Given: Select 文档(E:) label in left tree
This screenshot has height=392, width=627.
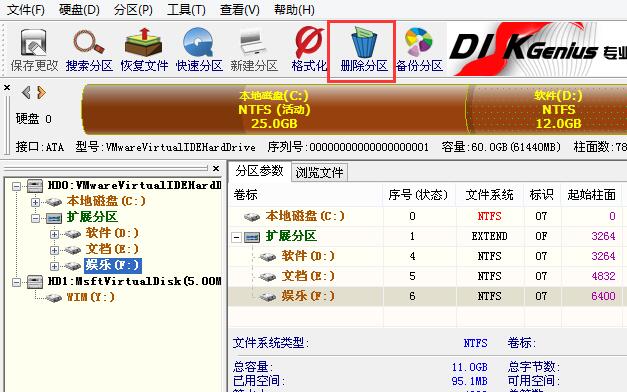Looking at the screenshot, I should click(x=112, y=249).
